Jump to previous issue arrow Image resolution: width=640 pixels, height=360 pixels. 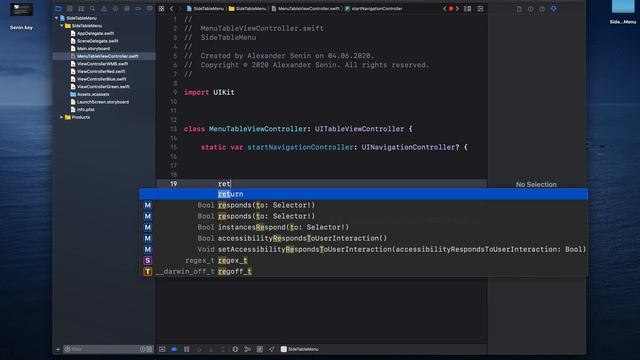click(x=444, y=9)
